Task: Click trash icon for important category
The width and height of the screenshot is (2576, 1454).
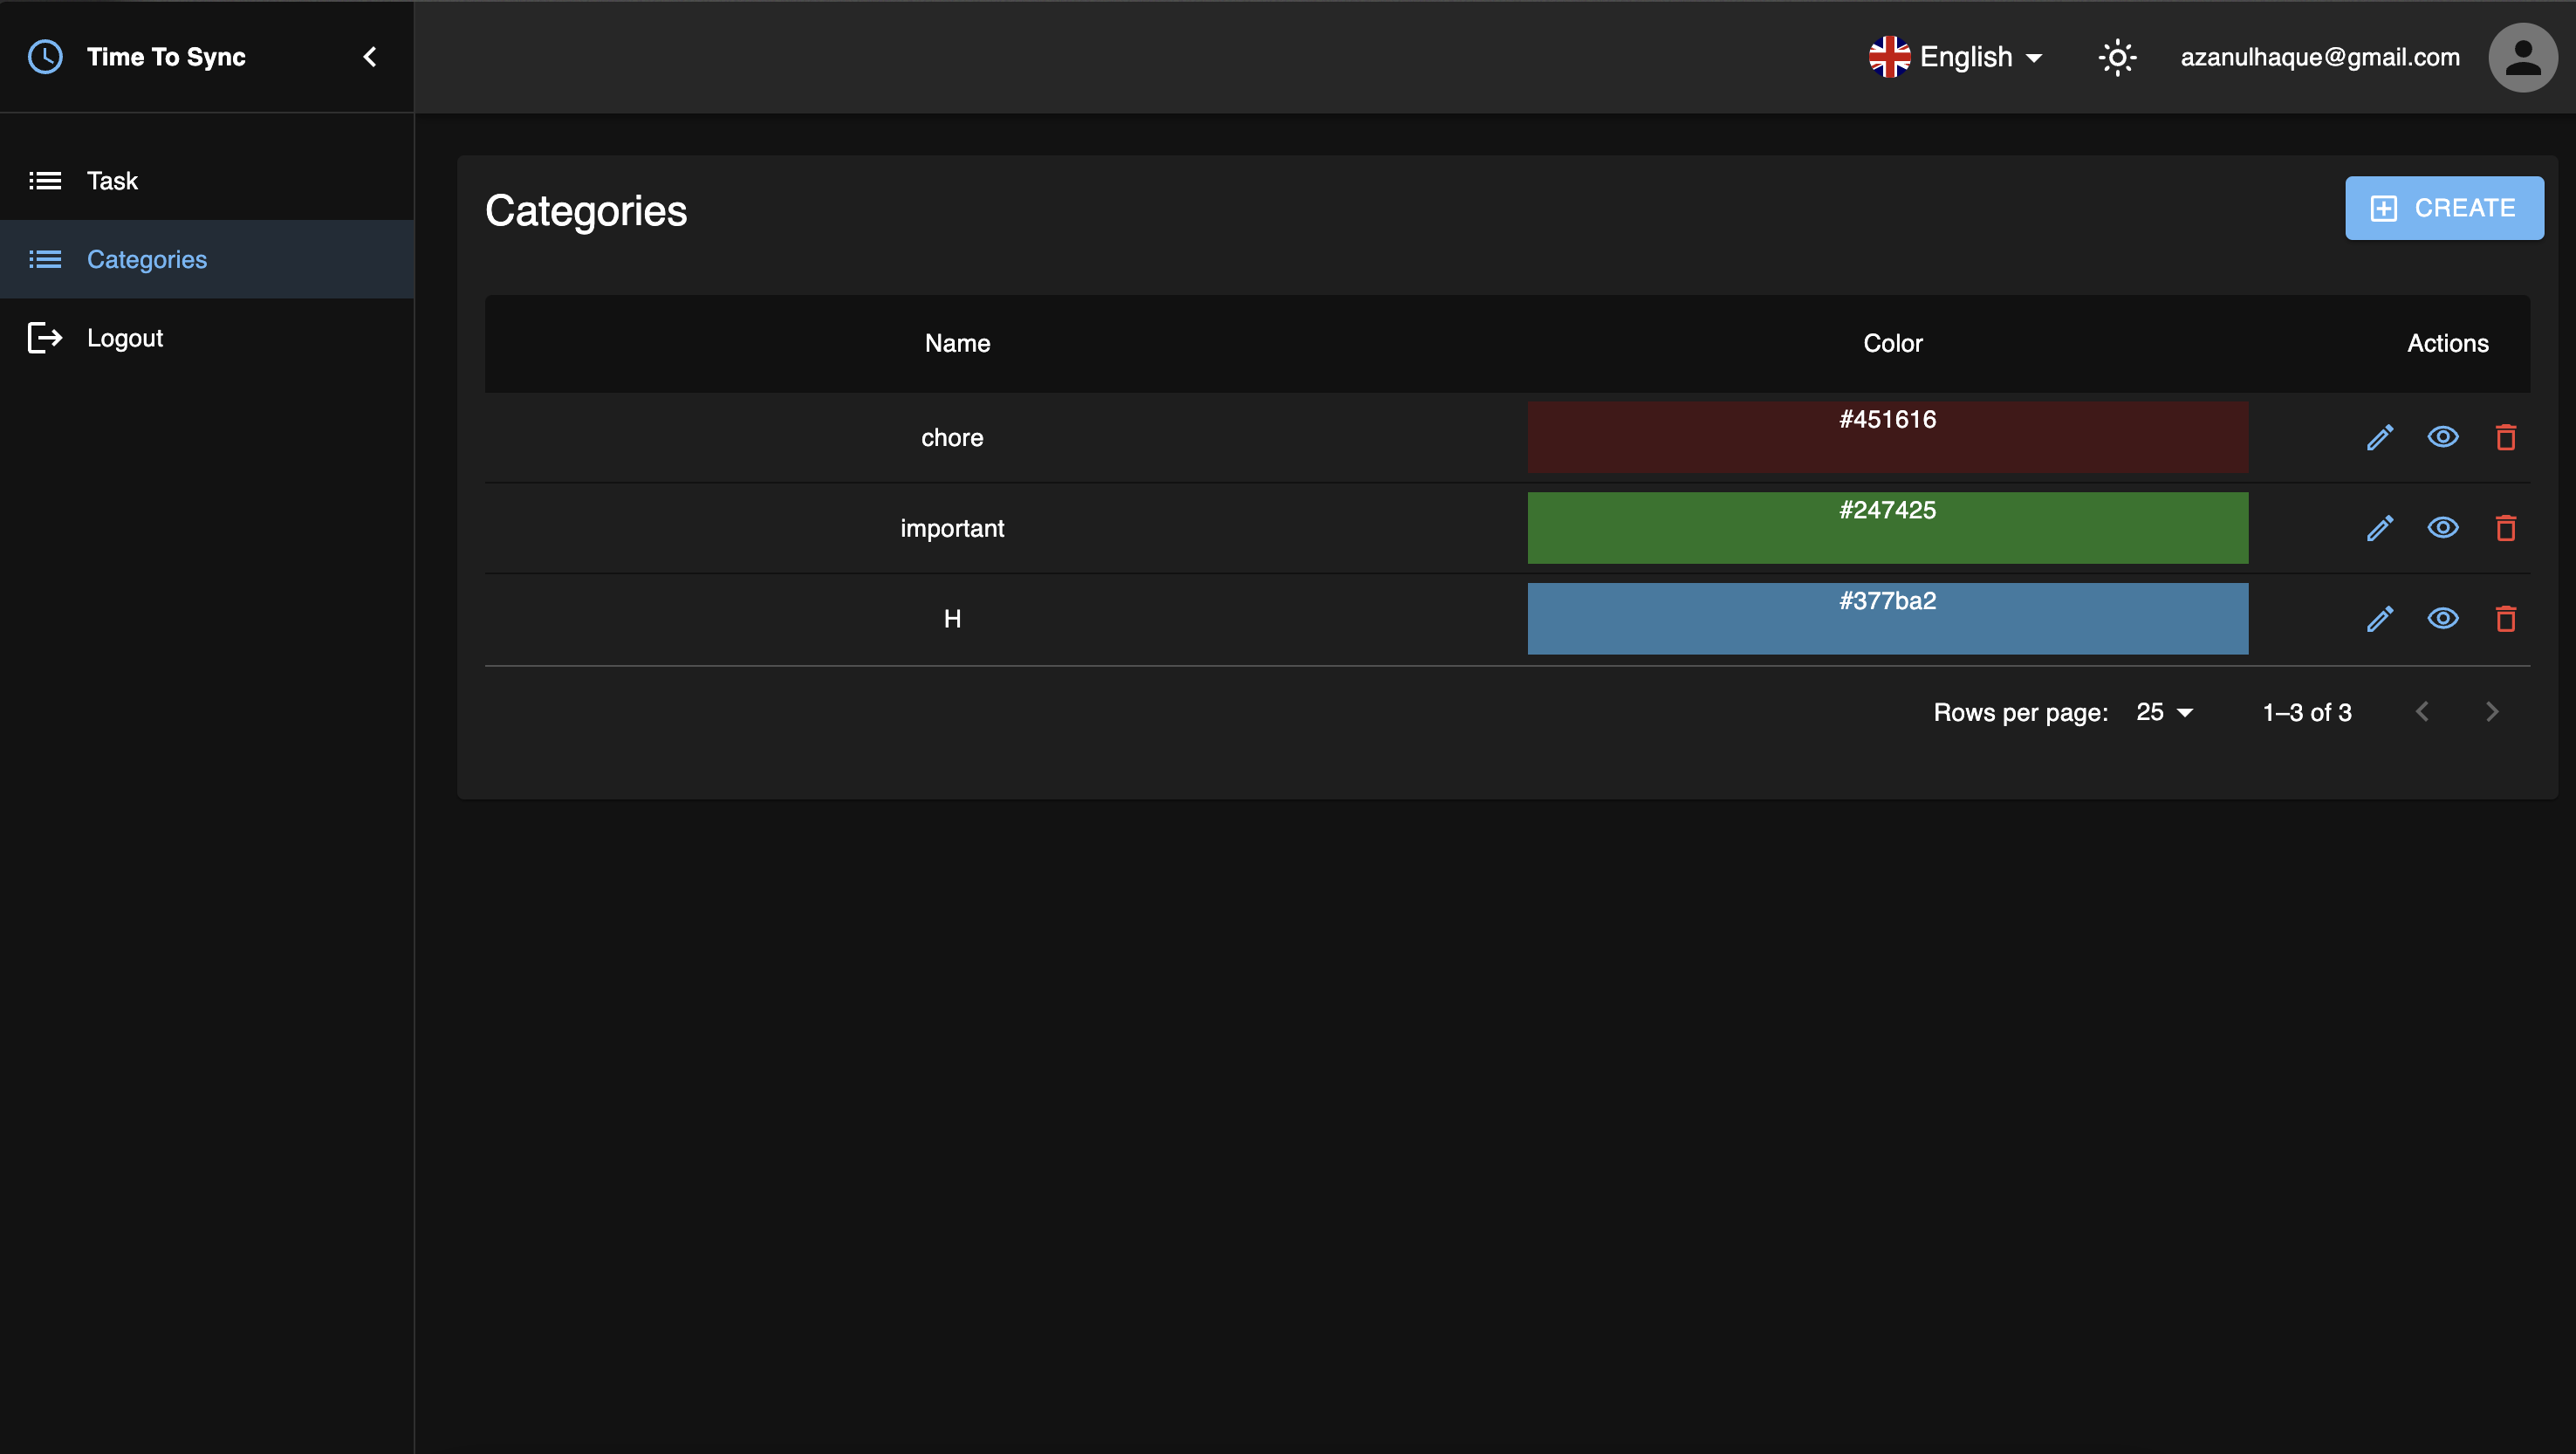Action: [x=2505, y=528]
